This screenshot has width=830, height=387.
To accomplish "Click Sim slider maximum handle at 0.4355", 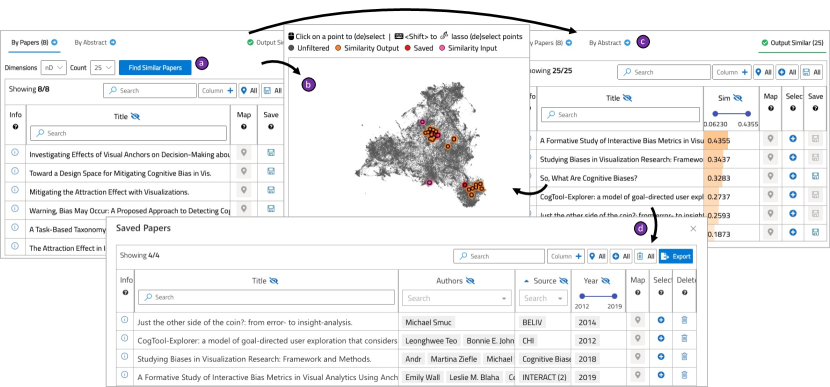I will click(x=748, y=113).
